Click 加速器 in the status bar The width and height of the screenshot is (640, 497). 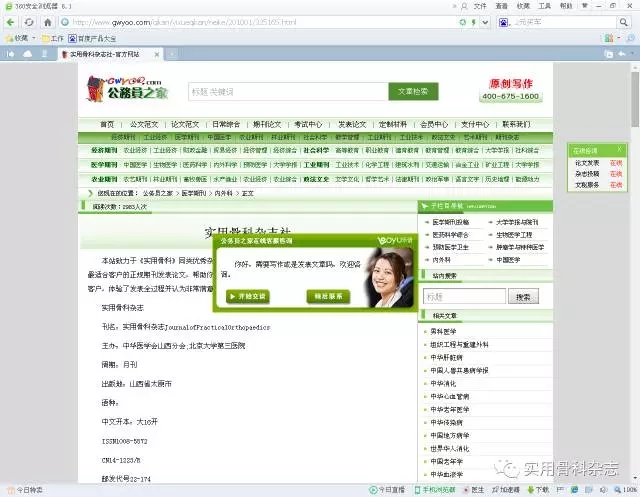pyautogui.click(x=506, y=490)
